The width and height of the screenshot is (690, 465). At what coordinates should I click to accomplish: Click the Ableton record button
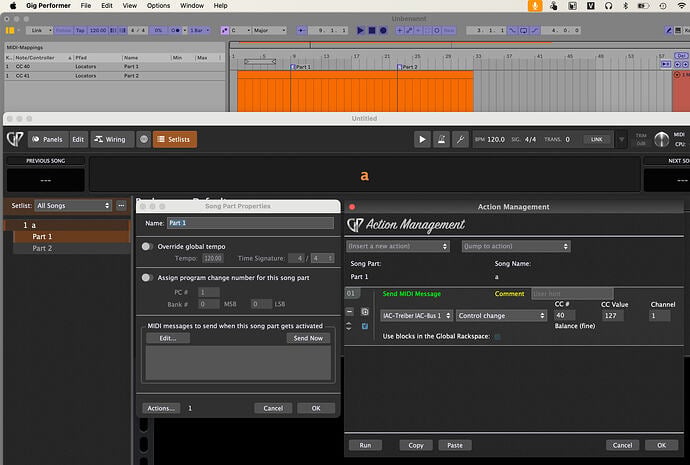383,30
